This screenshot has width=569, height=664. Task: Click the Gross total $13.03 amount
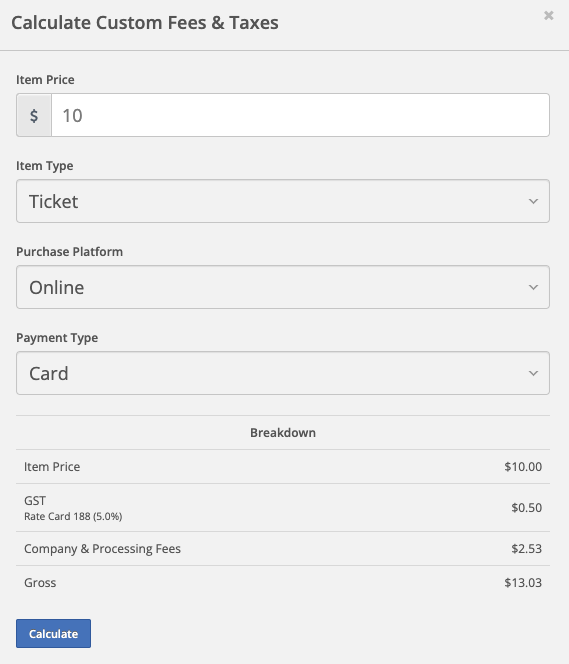click(523, 583)
